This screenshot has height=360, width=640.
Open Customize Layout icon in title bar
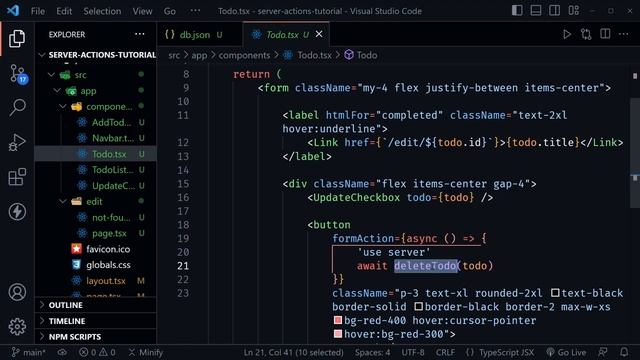tap(573, 11)
